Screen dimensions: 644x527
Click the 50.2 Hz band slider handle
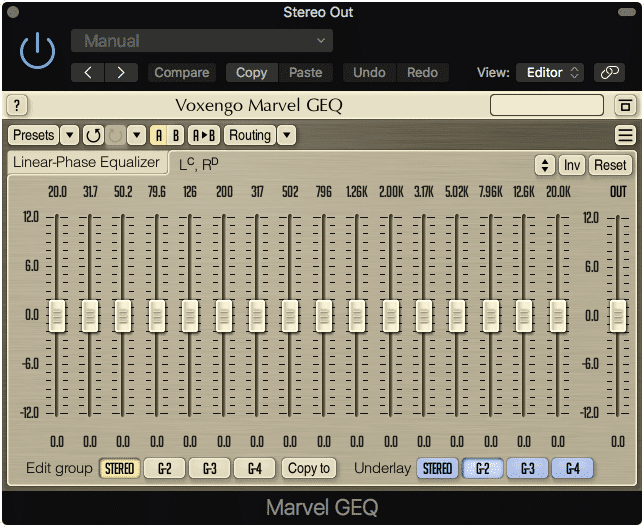click(x=123, y=315)
